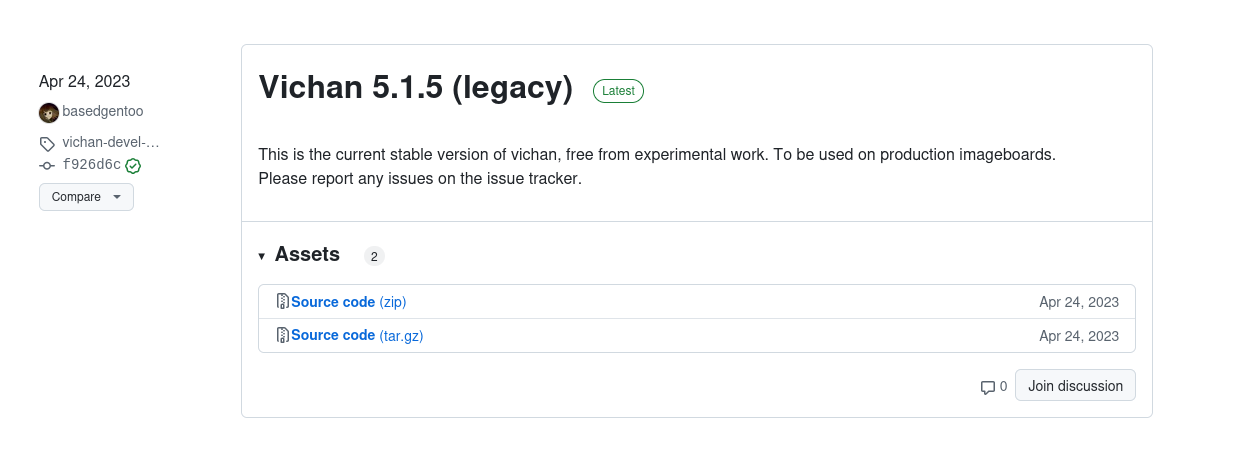Open the Vichan 5.1.5 (legacy) release title
This screenshot has height=456, width=1257.
pos(416,87)
